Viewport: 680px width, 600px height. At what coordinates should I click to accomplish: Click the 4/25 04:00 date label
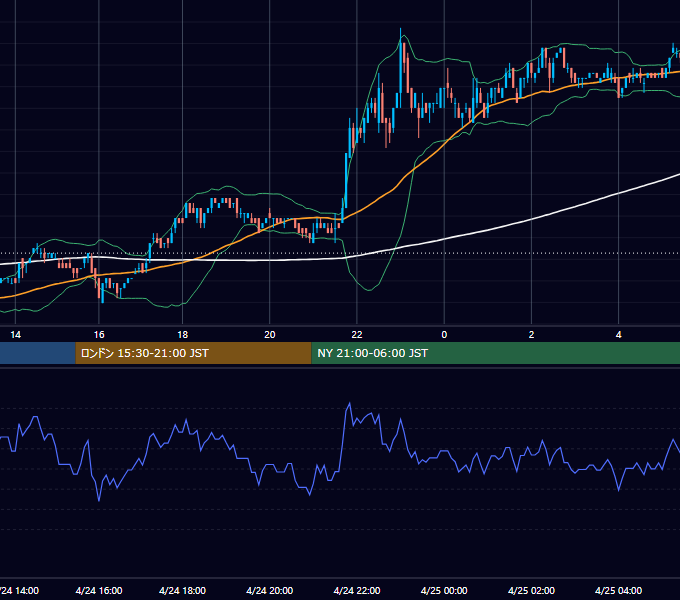click(x=618, y=590)
